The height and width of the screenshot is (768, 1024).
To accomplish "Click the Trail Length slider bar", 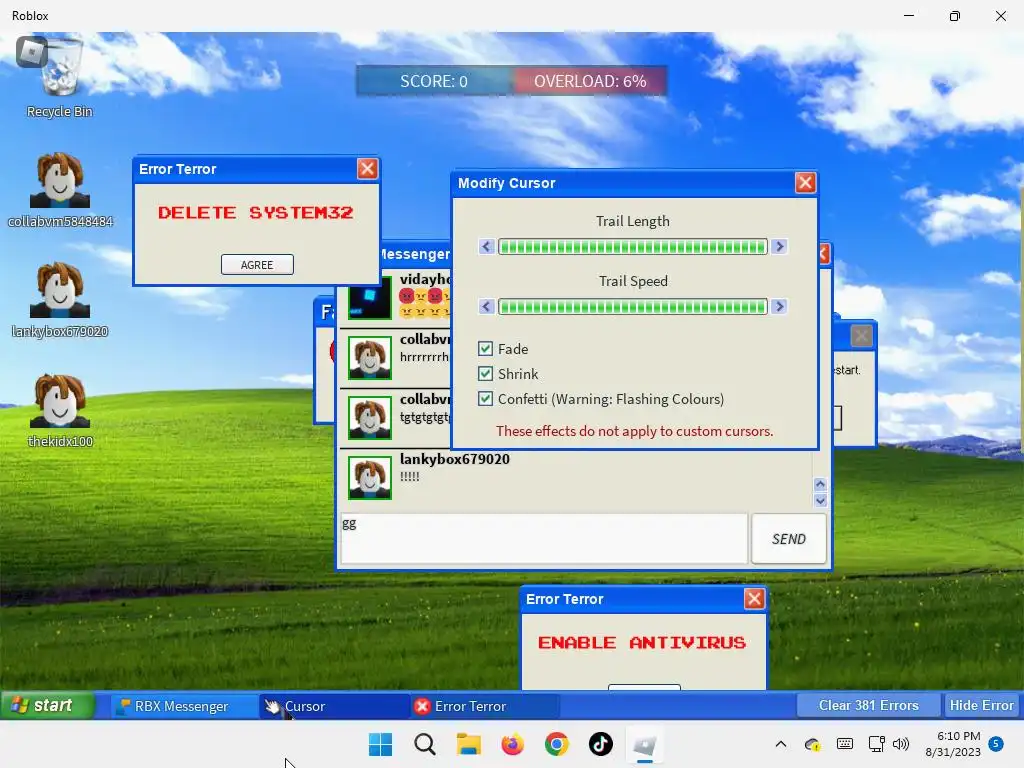I will pos(633,246).
